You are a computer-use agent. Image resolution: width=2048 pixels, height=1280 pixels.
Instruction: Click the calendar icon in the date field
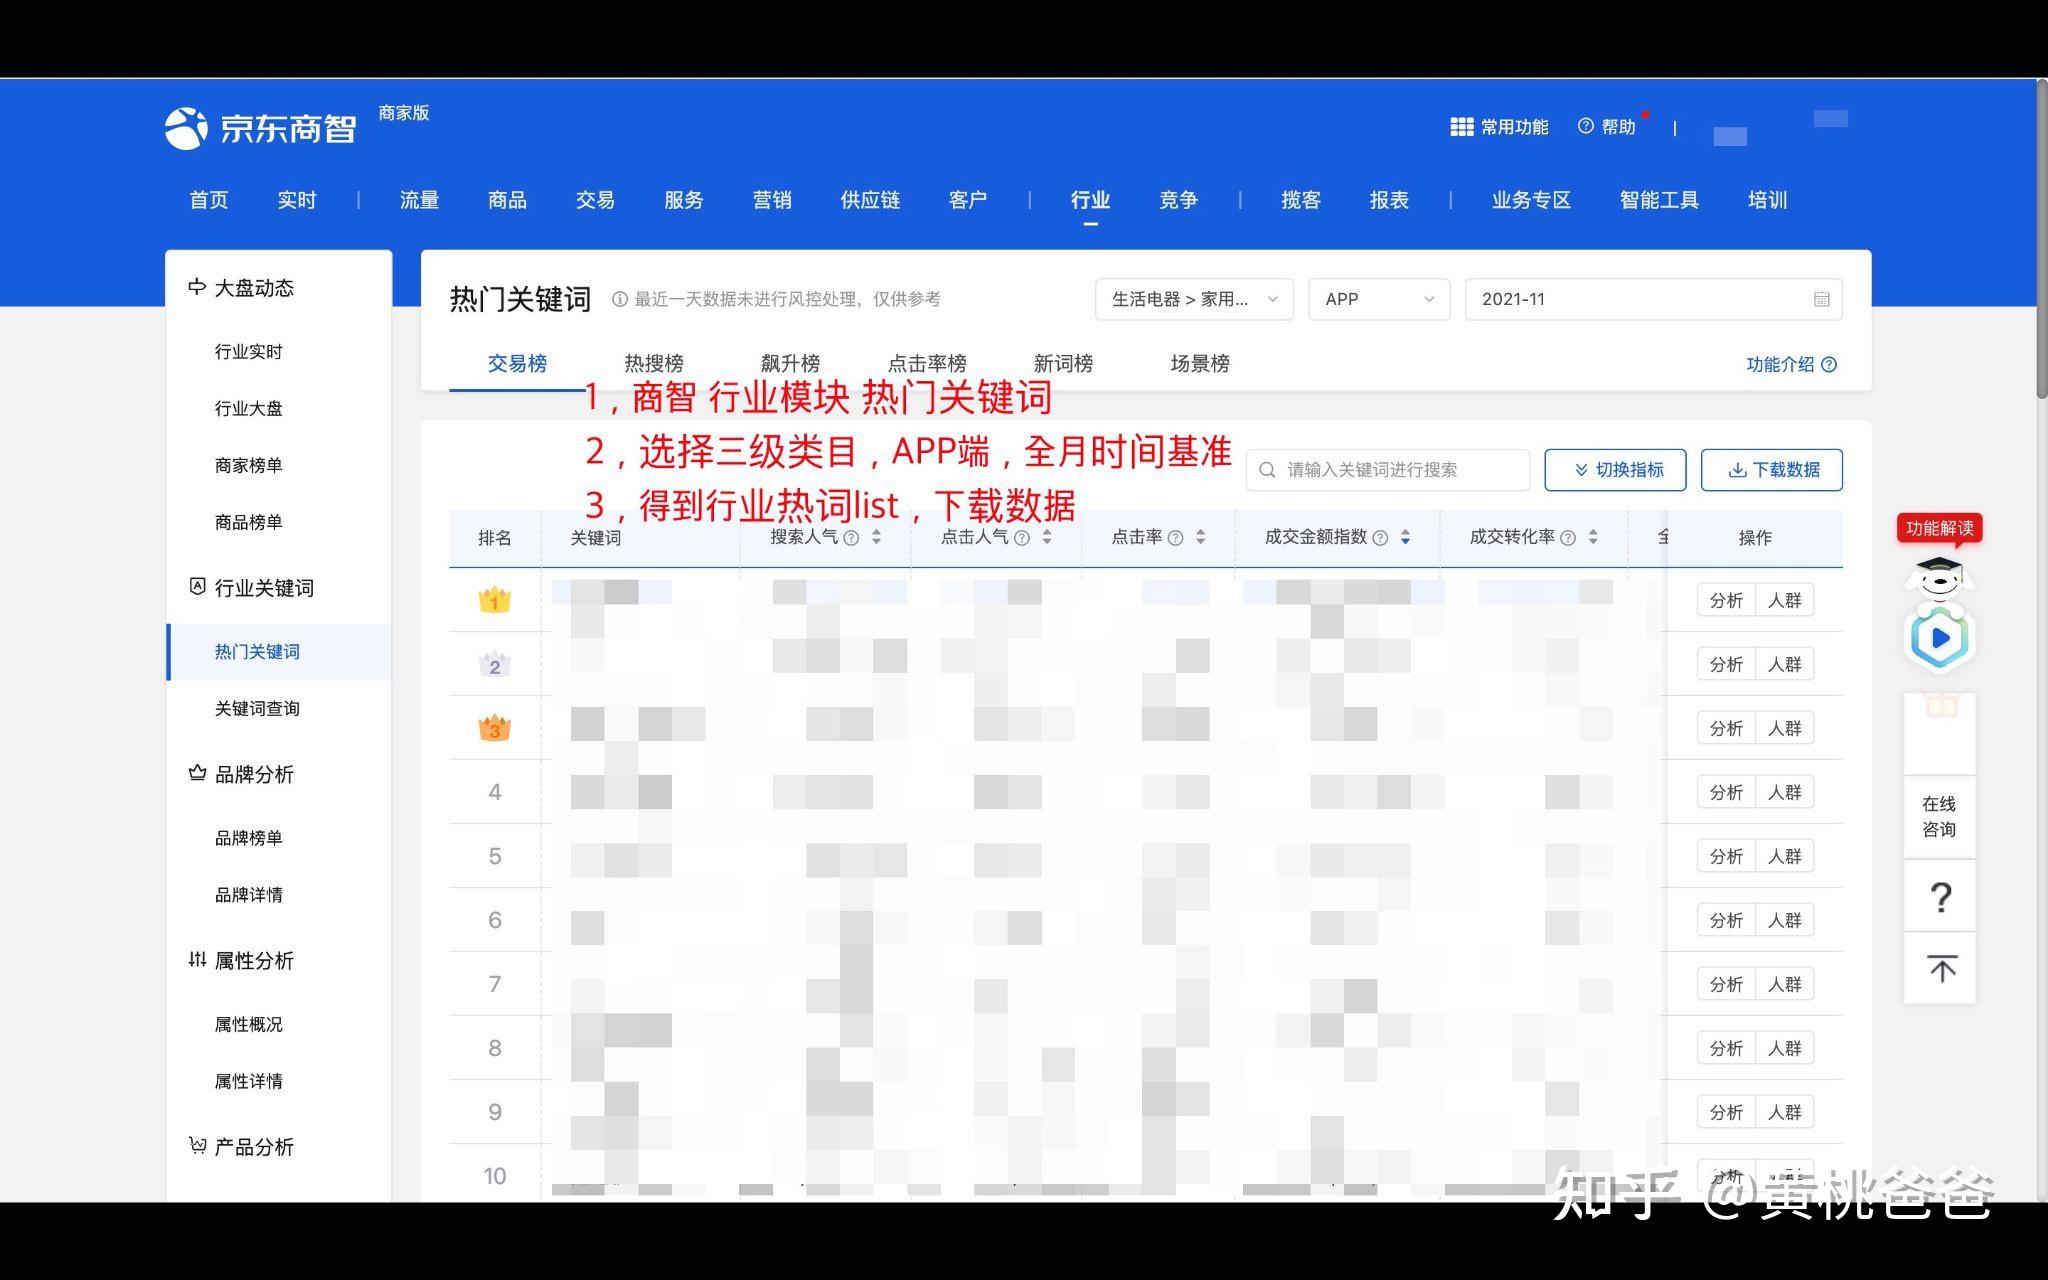(x=1821, y=299)
